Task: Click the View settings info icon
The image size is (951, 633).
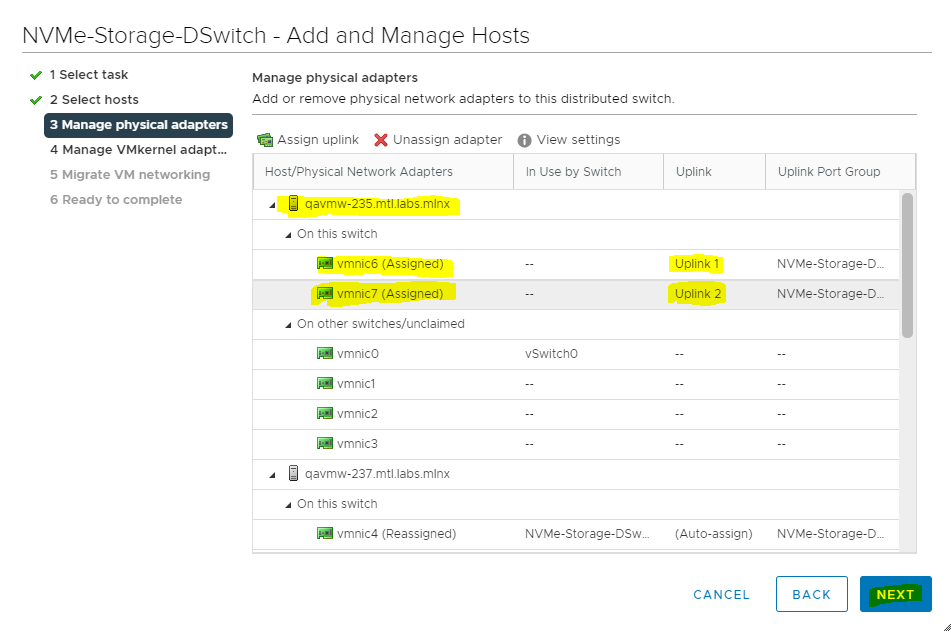Action: pos(525,140)
